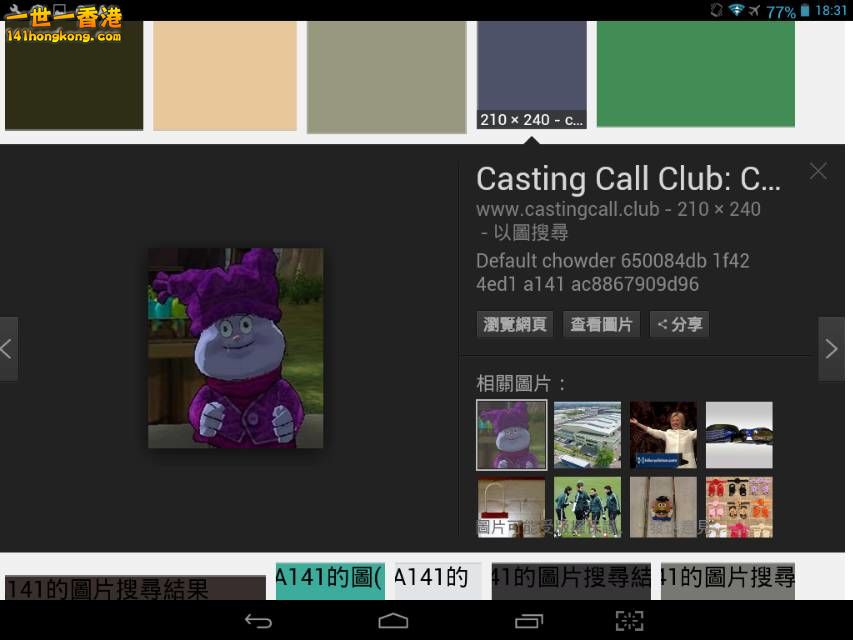The image size is (853, 640).
Task: Click the 分享 share button
Action: (x=679, y=324)
